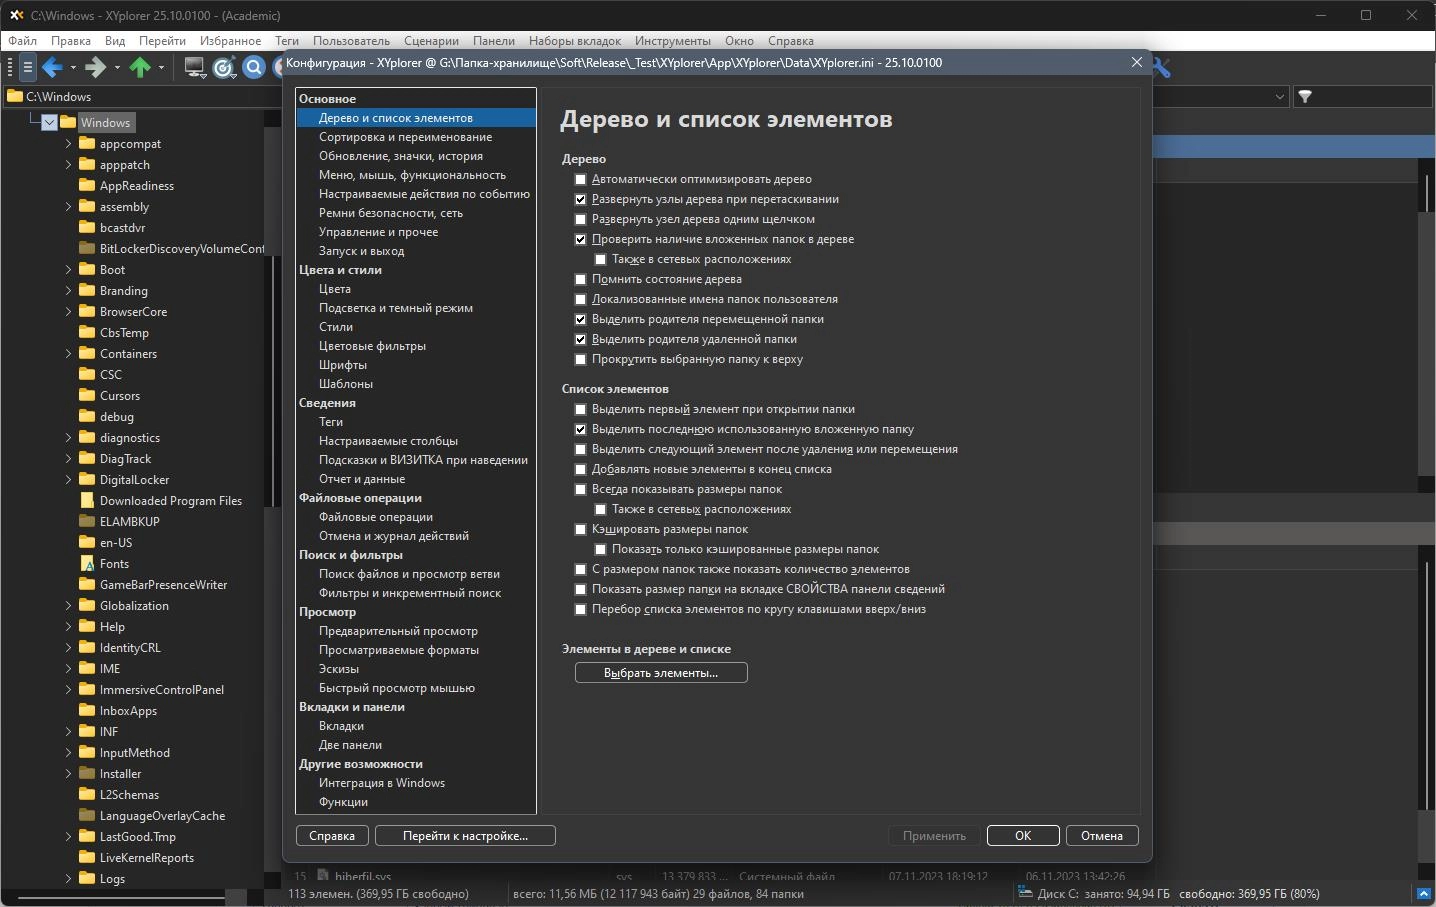
Task: Click the folder icon in the C:\Windows address bar
Action: [14, 96]
